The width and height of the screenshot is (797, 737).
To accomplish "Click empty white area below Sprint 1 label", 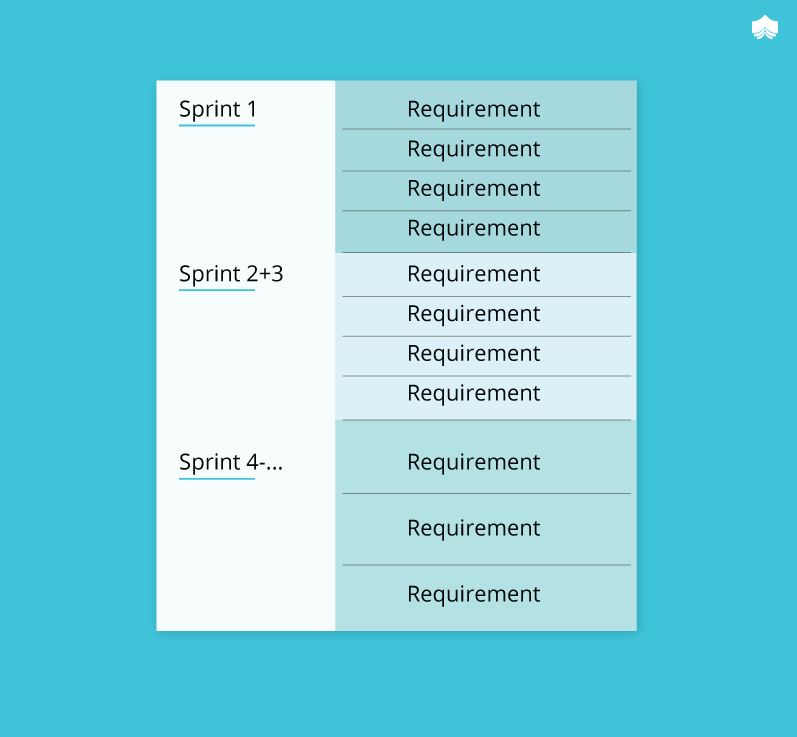I will (x=246, y=193).
